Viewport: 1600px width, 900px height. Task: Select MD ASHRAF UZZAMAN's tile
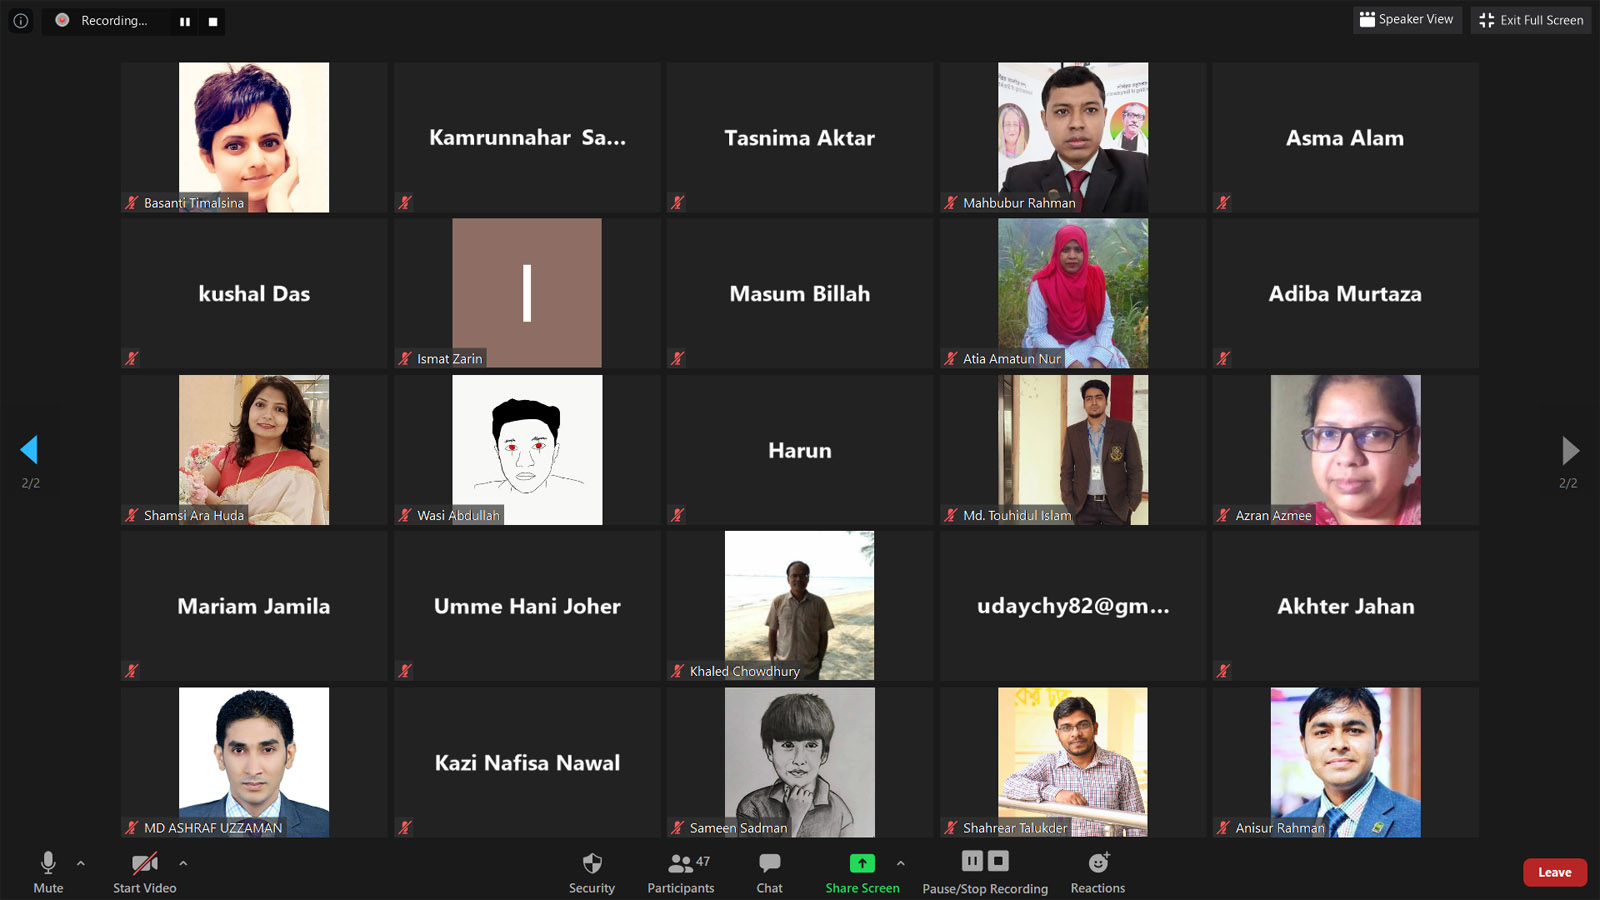254,762
